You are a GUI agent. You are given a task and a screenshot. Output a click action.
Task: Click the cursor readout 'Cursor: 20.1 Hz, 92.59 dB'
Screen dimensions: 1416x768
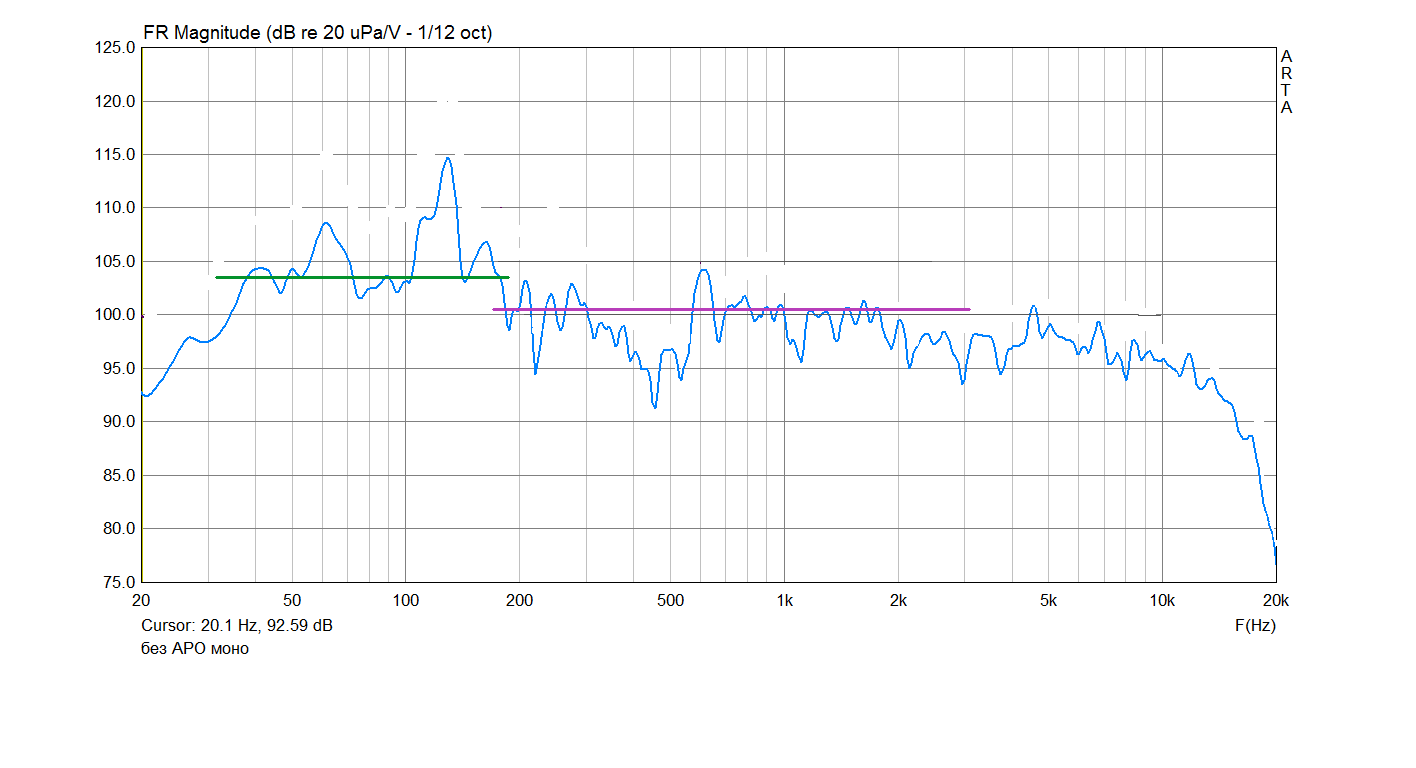point(237,626)
